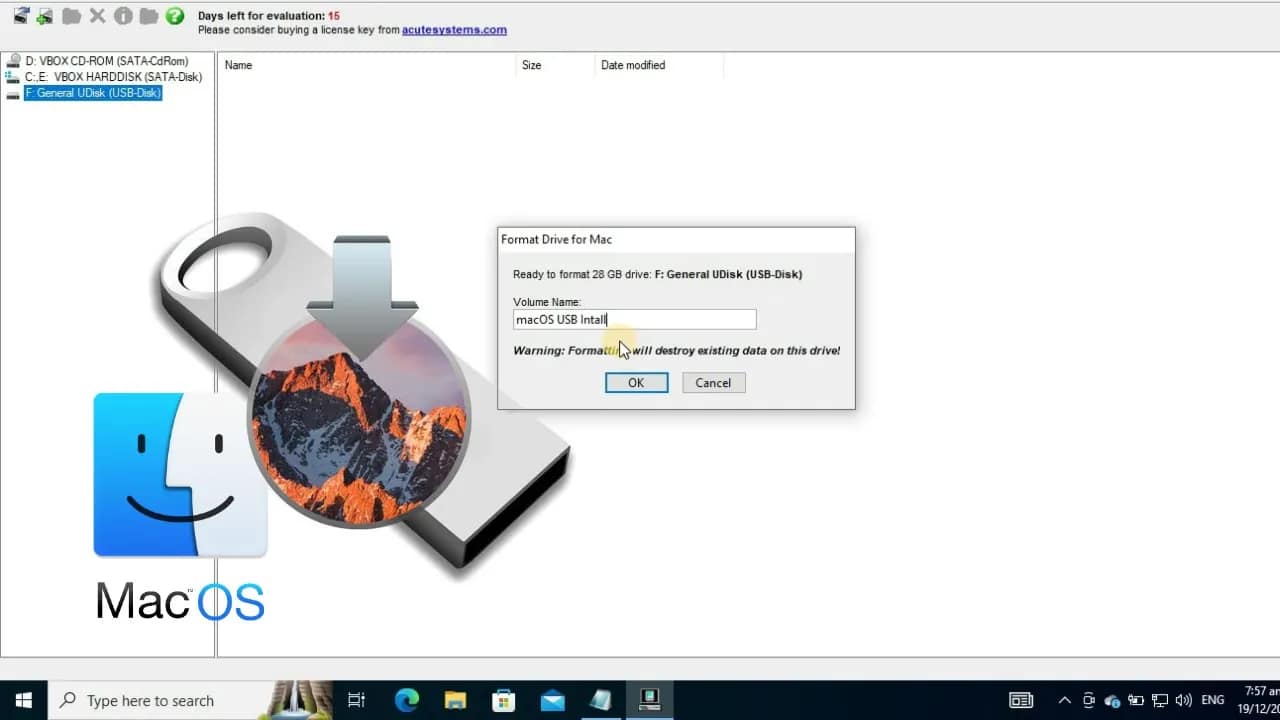This screenshot has width=1280, height=720.
Task: Click the volume speaker icon in system tray
Action: (1183, 700)
